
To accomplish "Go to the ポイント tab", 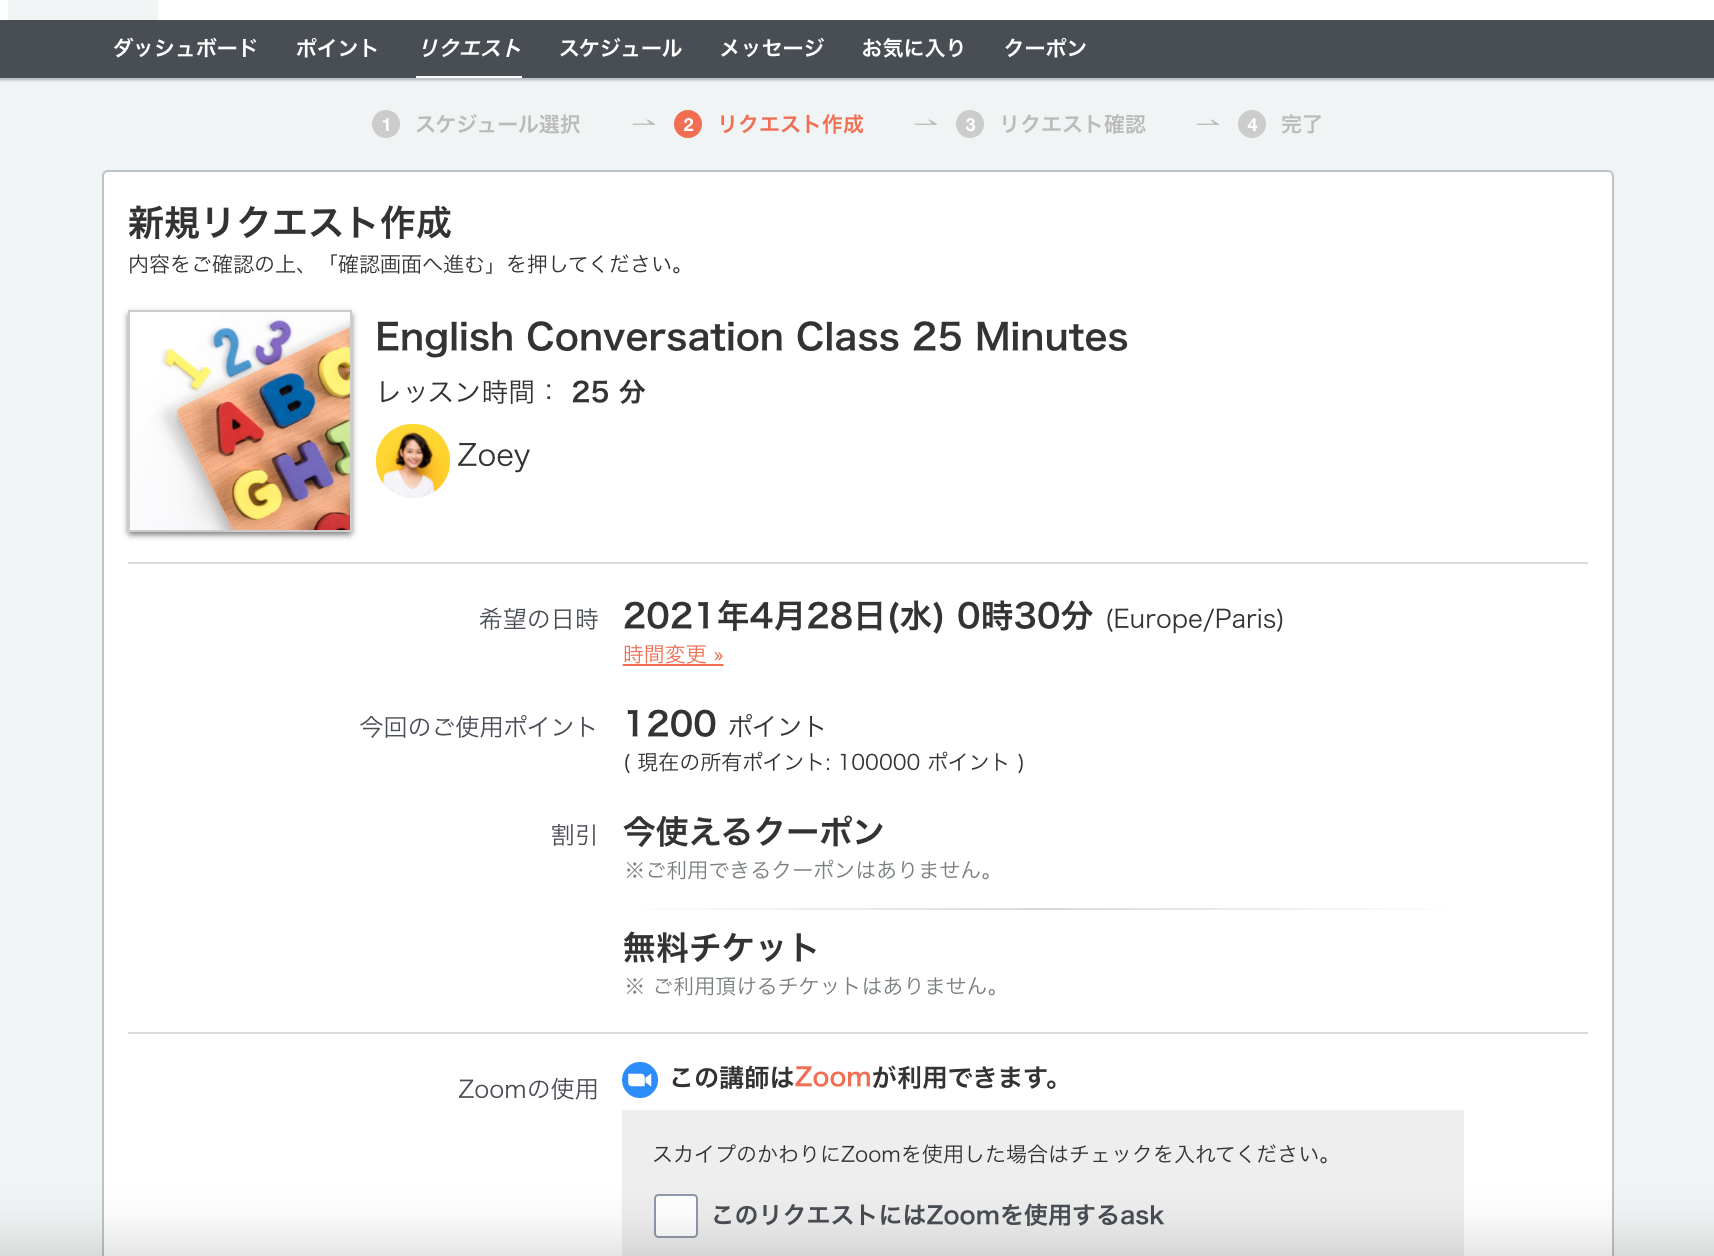I will (x=337, y=48).
